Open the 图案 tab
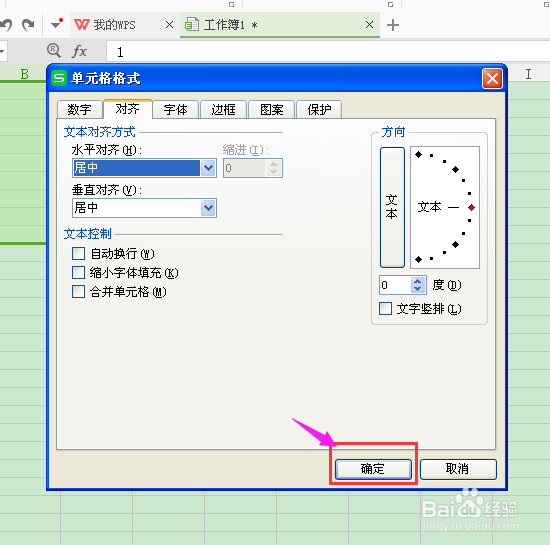The height and width of the screenshot is (545, 550). click(x=271, y=109)
